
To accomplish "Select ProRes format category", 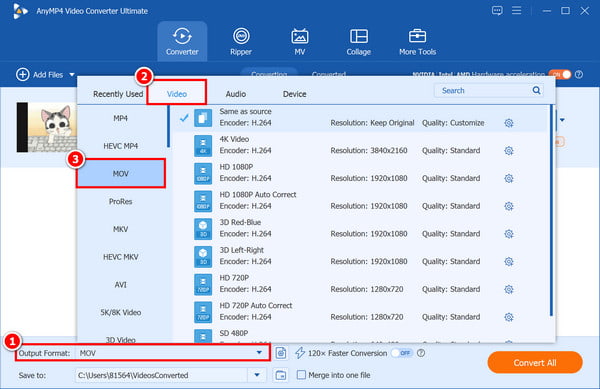I will click(x=121, y=202).
